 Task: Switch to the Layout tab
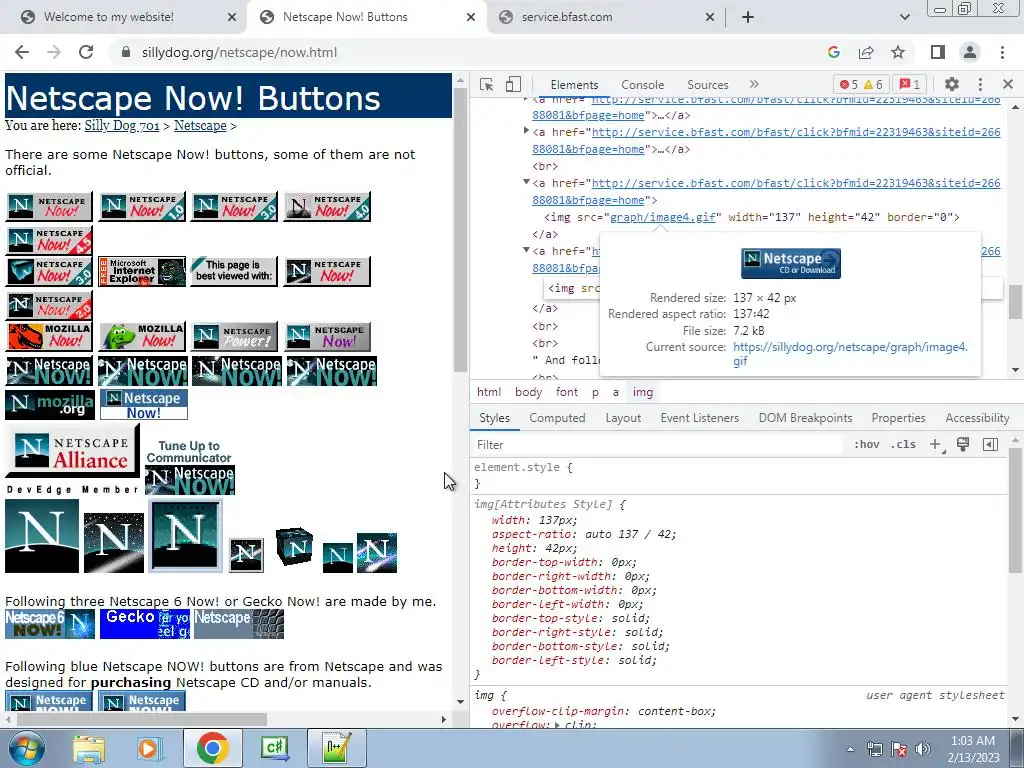tap(623, 418)
